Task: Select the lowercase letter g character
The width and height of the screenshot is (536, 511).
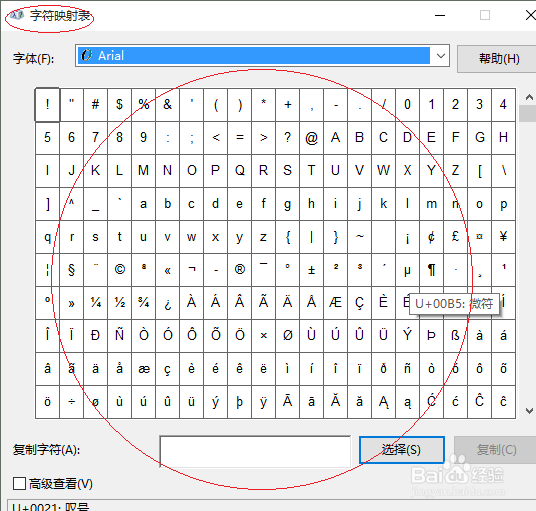Action: [x=287, y=204]
